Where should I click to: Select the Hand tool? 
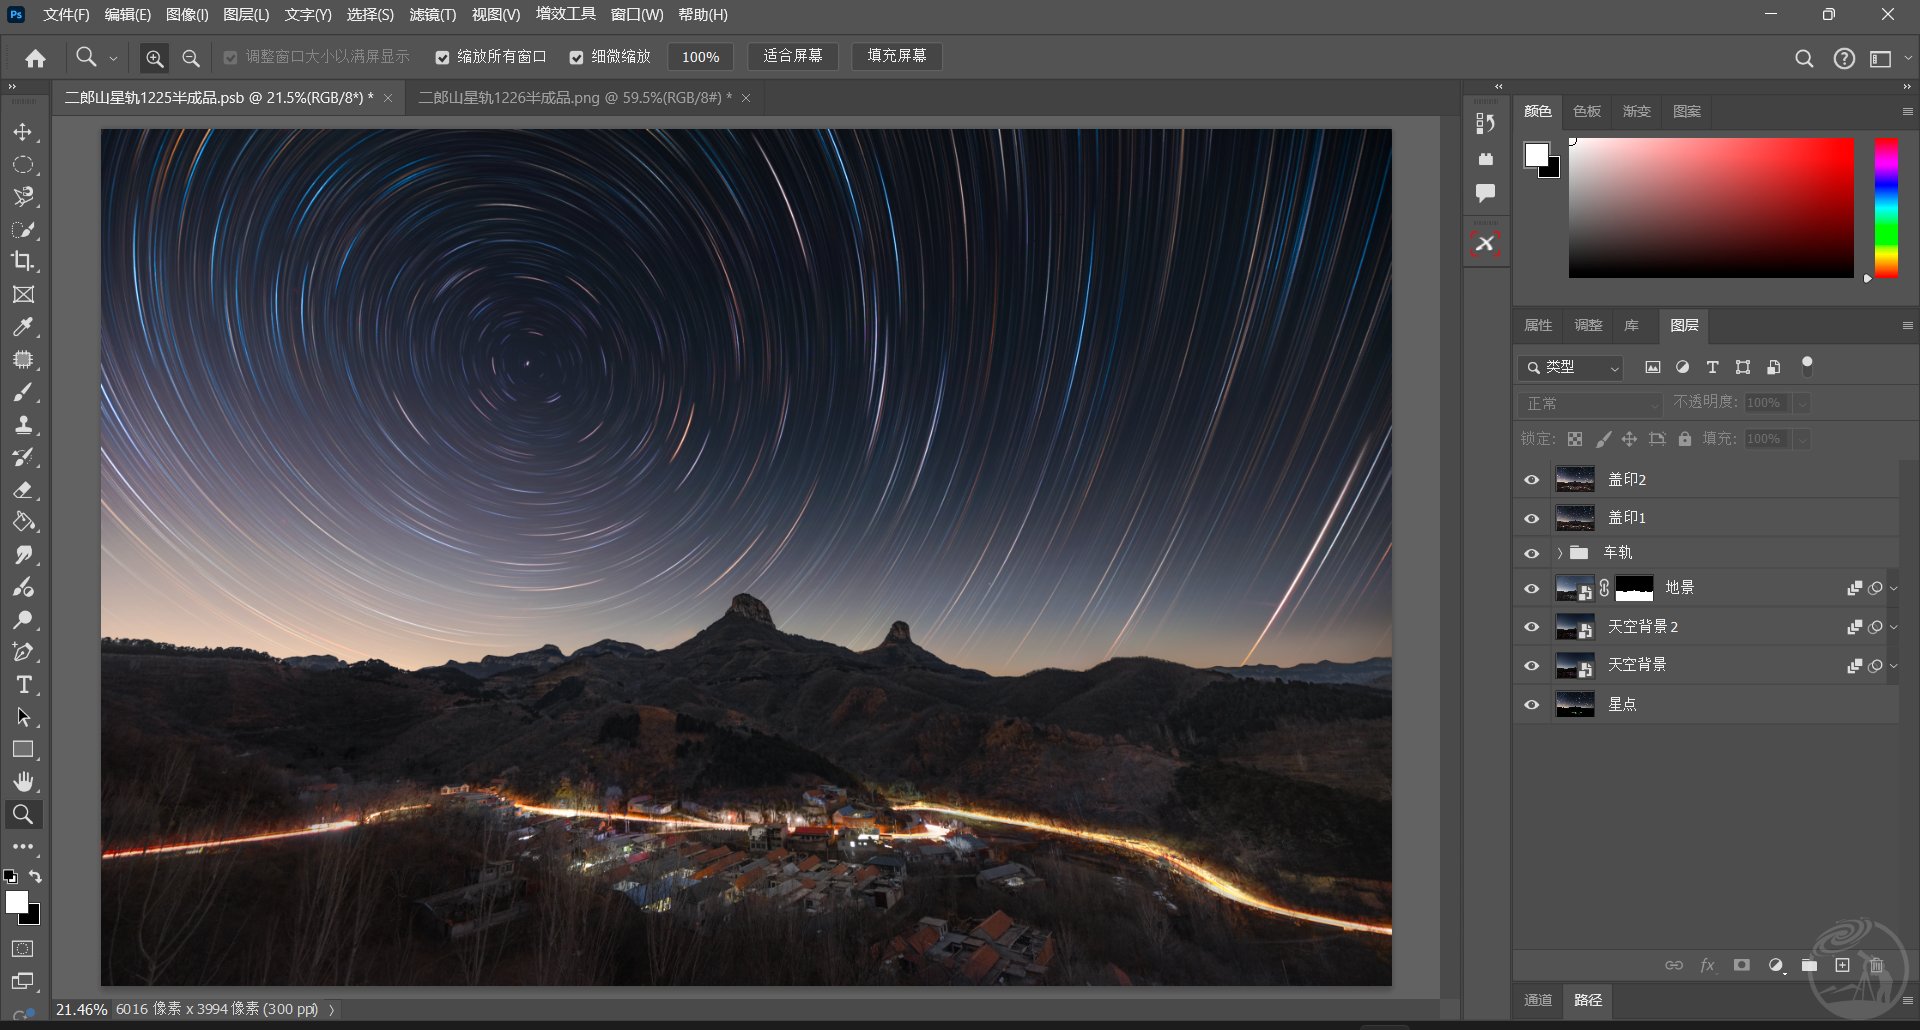23,782
